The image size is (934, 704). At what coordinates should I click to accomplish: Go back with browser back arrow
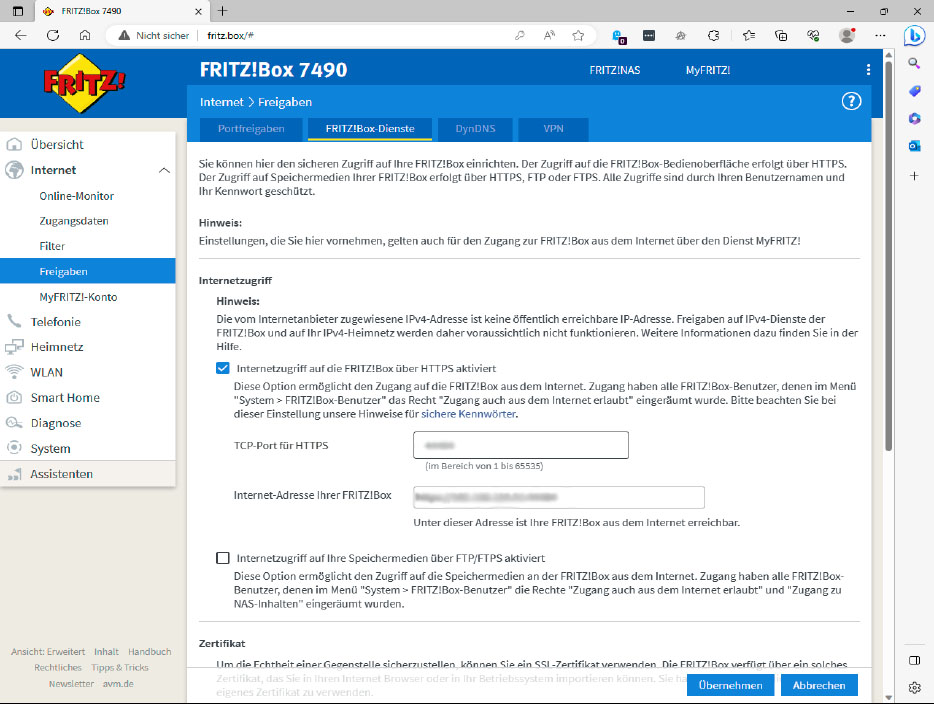pos(21,35)
